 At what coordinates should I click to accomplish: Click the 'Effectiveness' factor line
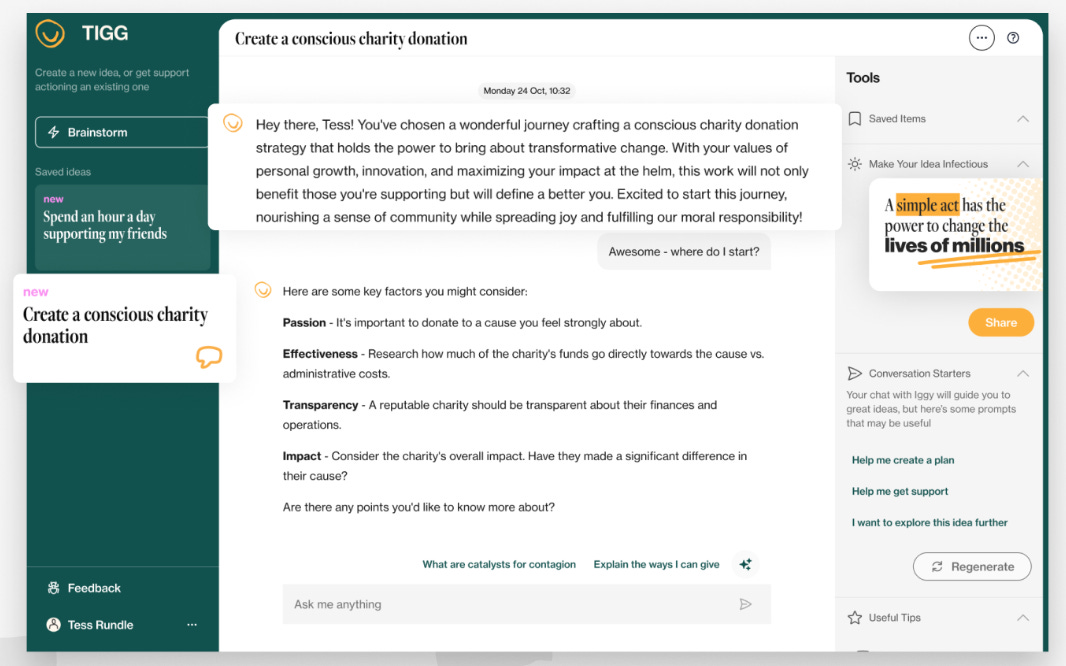tap(523, 364)
